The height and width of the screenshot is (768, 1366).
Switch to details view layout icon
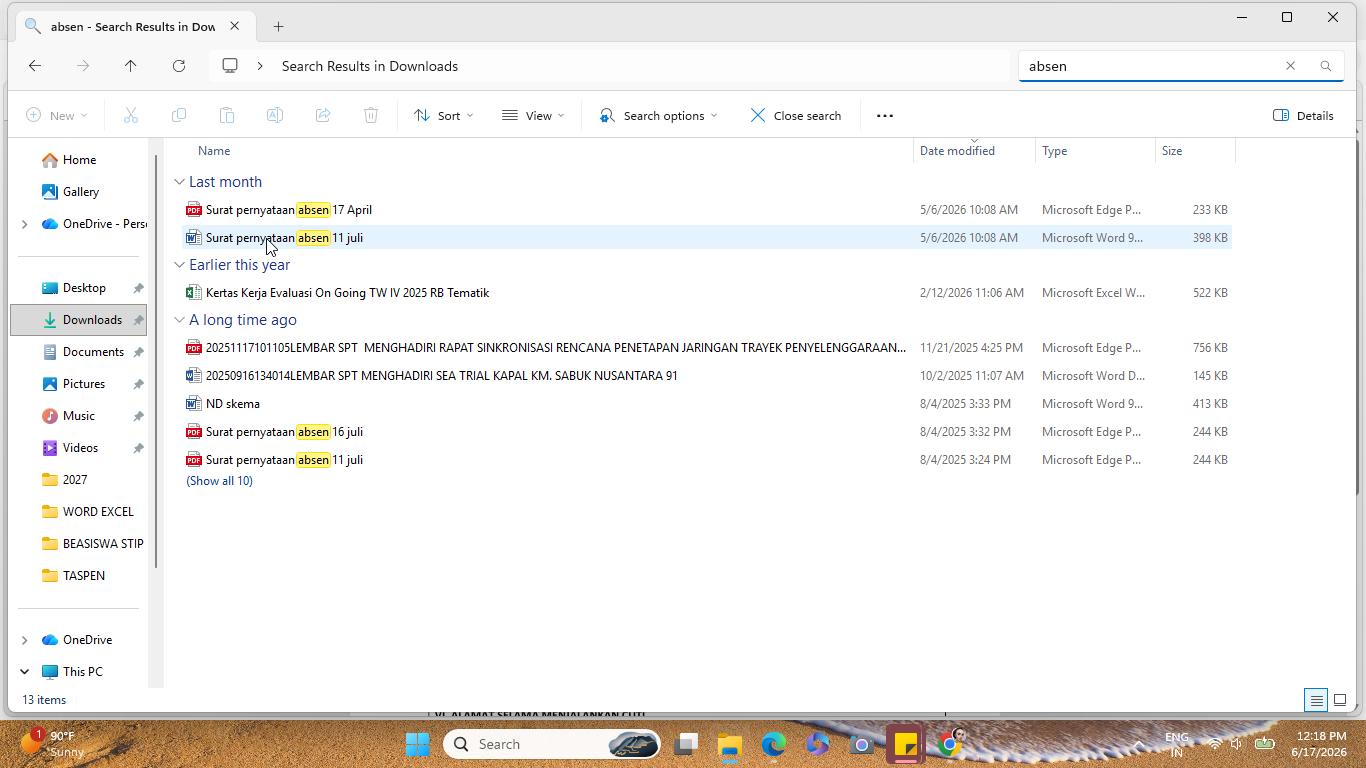coord(1316,700)
